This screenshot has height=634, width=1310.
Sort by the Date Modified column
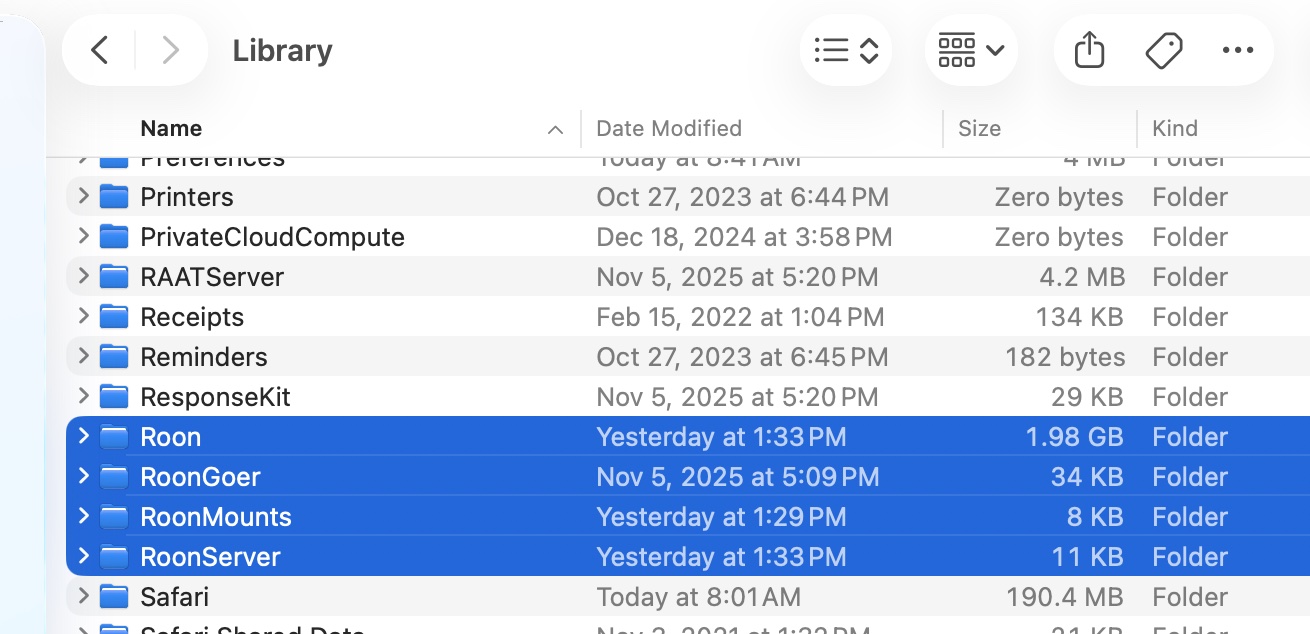coord(669,128)
